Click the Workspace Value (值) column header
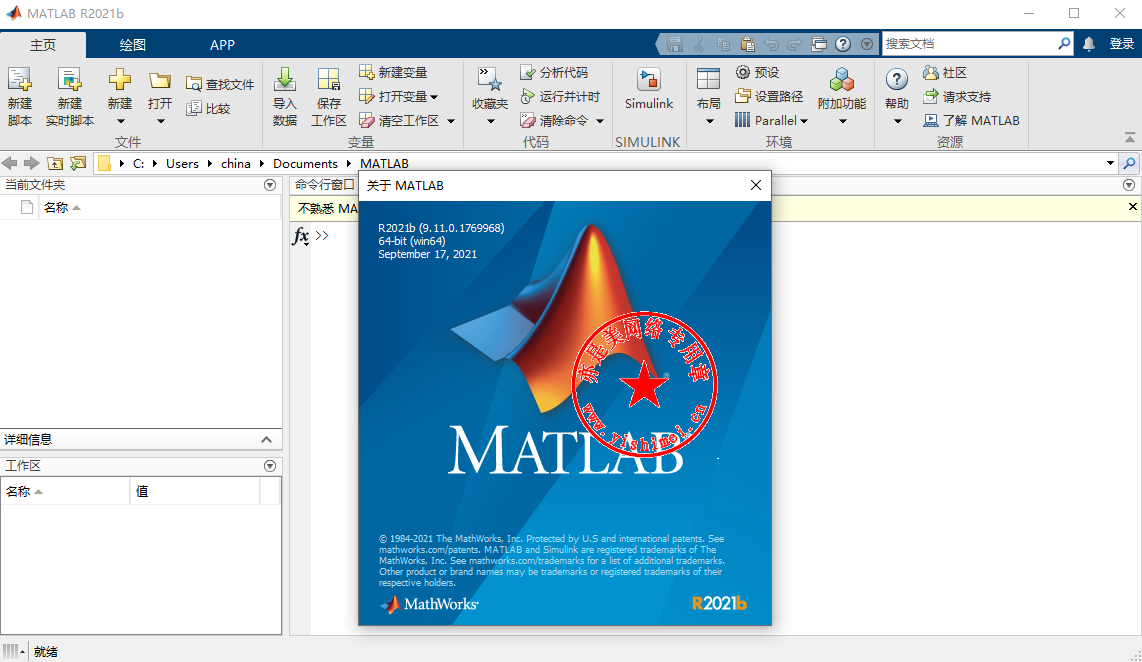The width and height of the screenshot is (1142, 662). (195, 491)
